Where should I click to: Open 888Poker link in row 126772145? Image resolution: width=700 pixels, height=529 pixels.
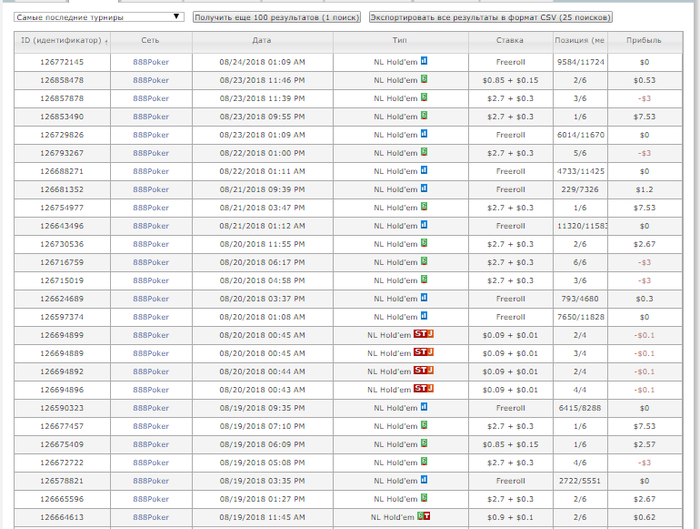(x=151, y=62)
